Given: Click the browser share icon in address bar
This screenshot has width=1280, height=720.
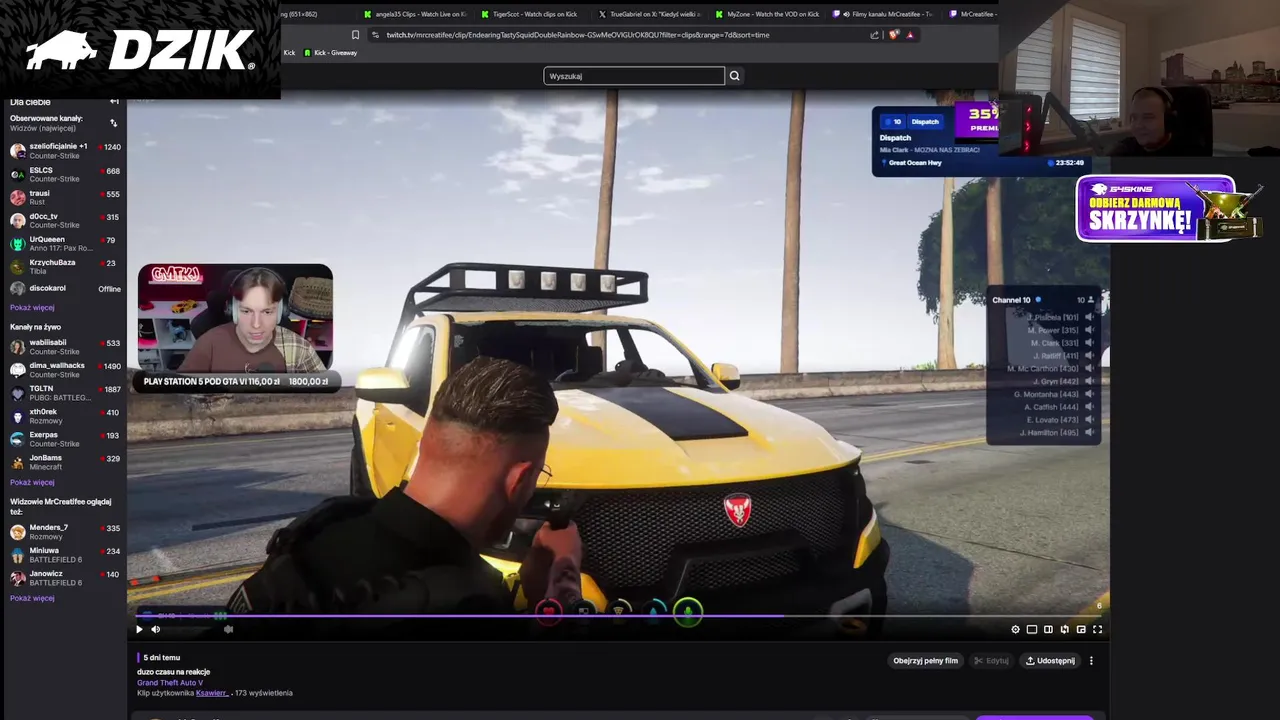Looking at the screenshot, I should pyautogui.click(x=874, y=35).
